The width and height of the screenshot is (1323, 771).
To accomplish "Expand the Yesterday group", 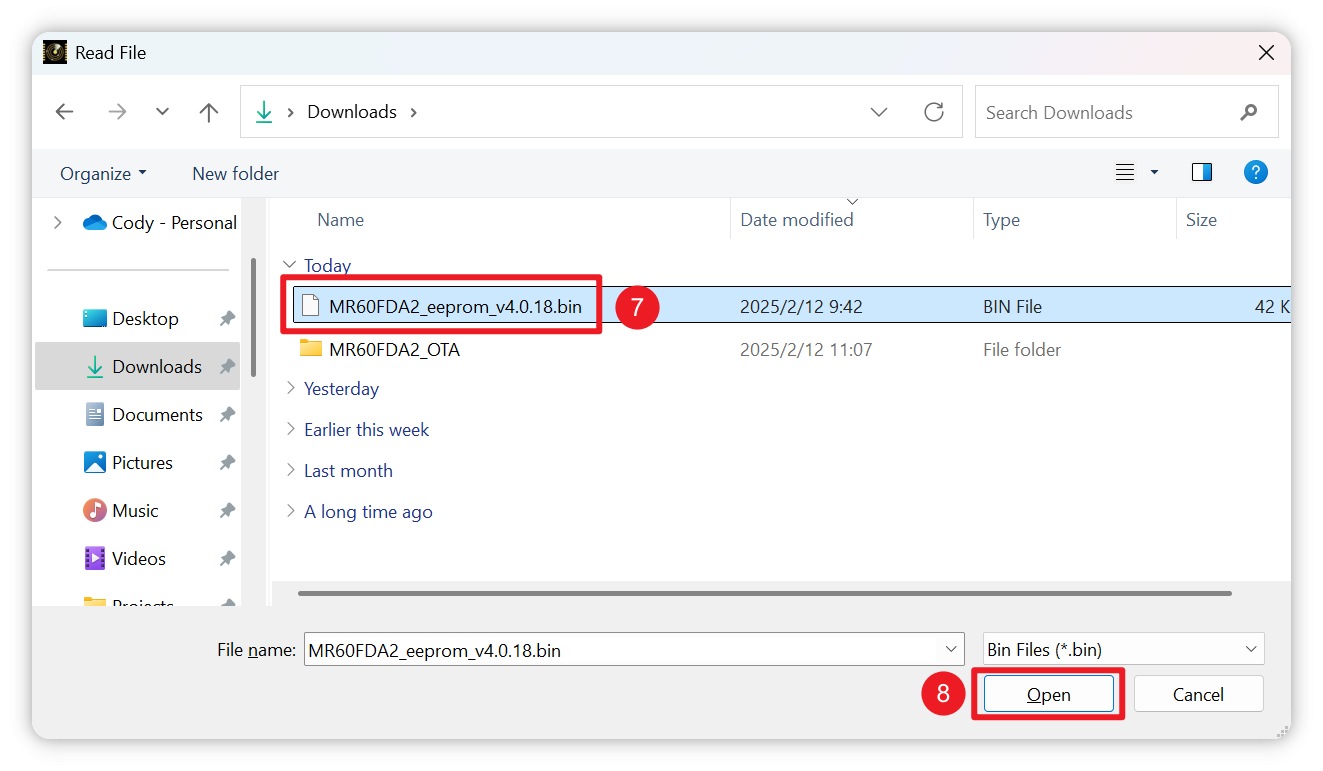I will [x=290, y=388].
